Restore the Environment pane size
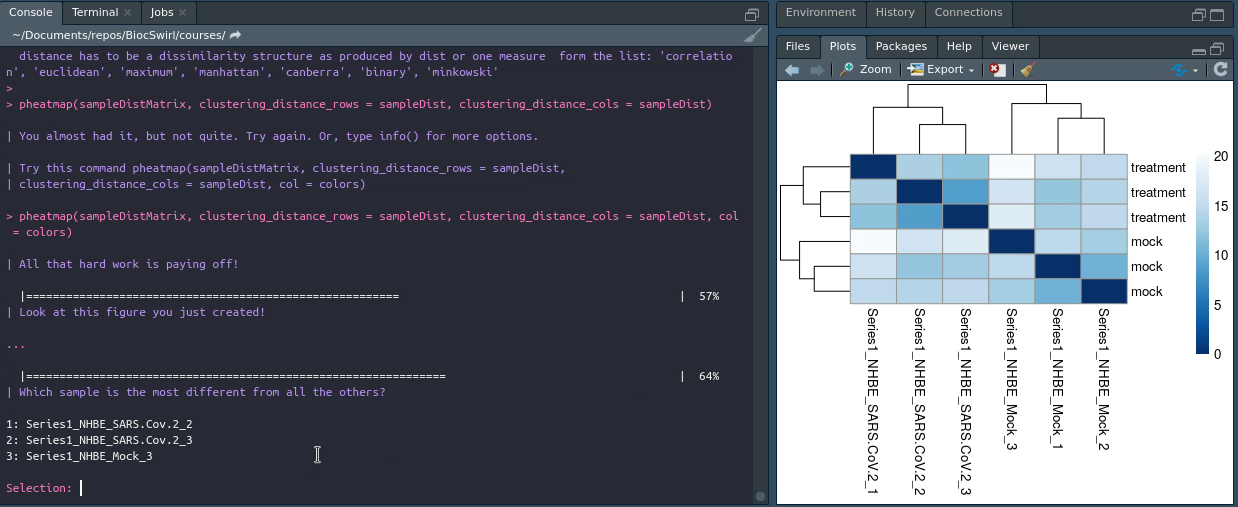Screen dimensions: 1238x507 tap(1199, 14)
